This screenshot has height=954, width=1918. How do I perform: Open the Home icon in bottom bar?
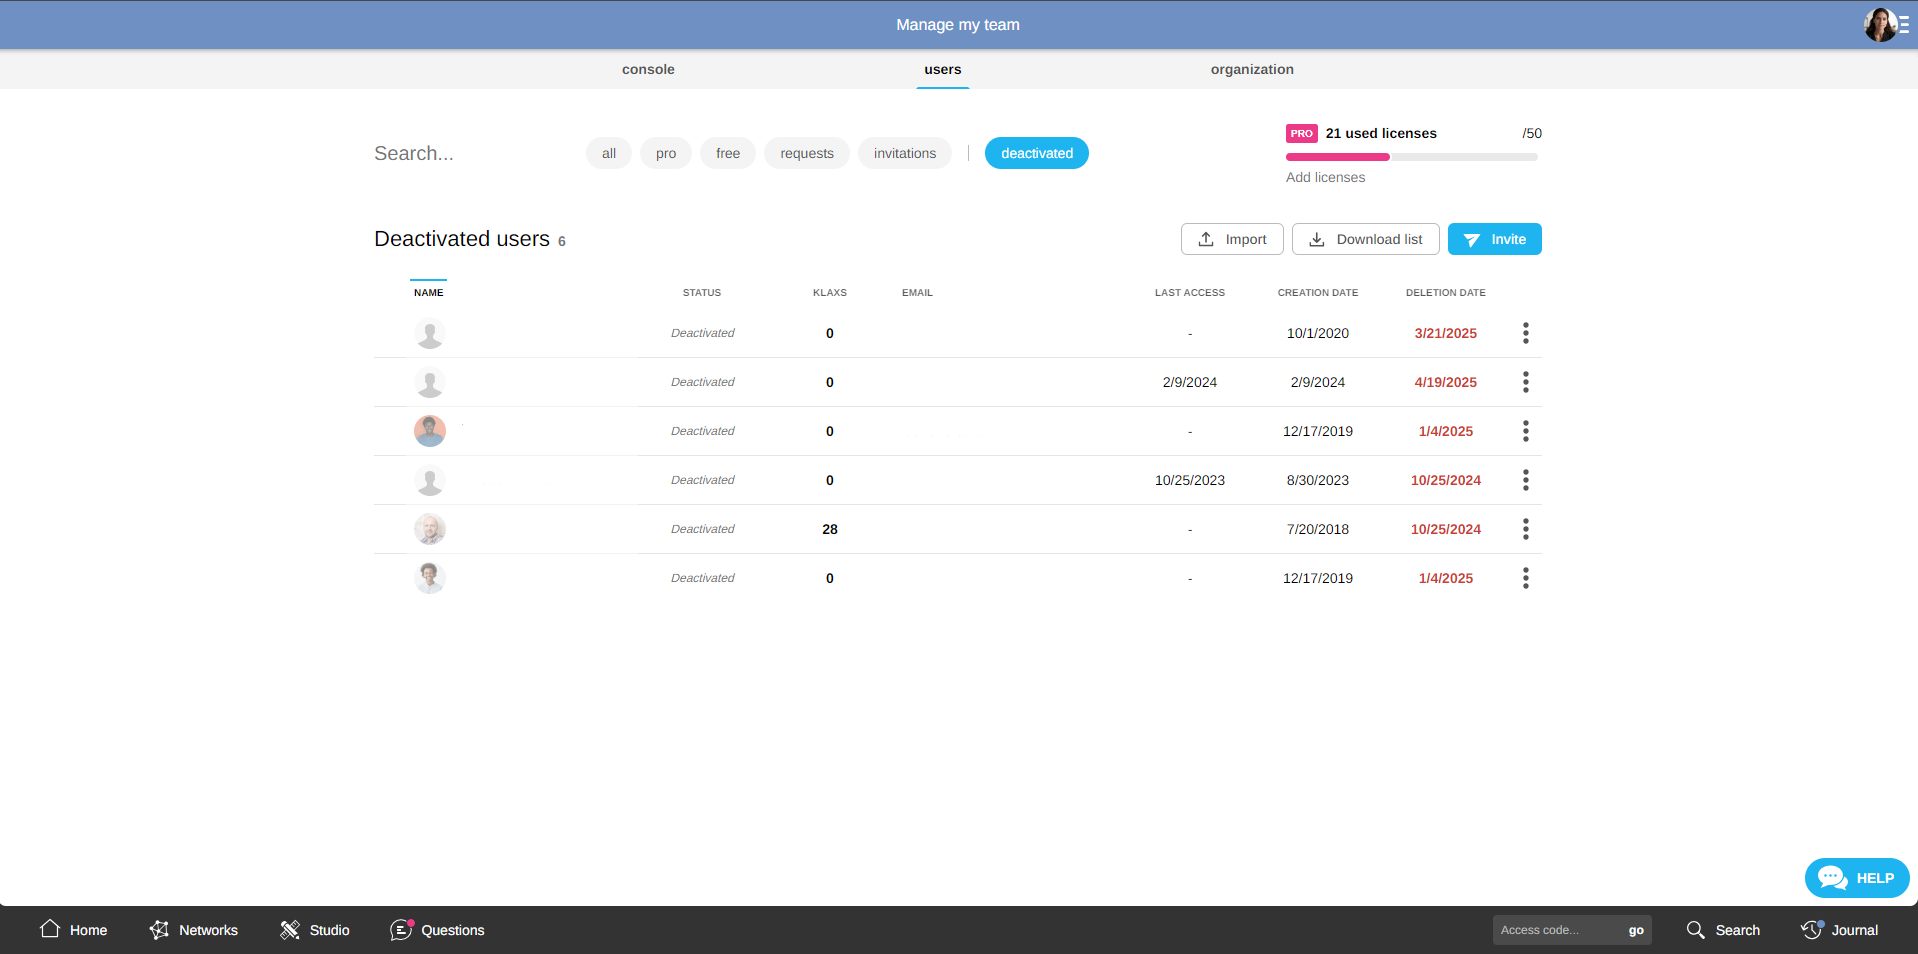click(50, 929)
